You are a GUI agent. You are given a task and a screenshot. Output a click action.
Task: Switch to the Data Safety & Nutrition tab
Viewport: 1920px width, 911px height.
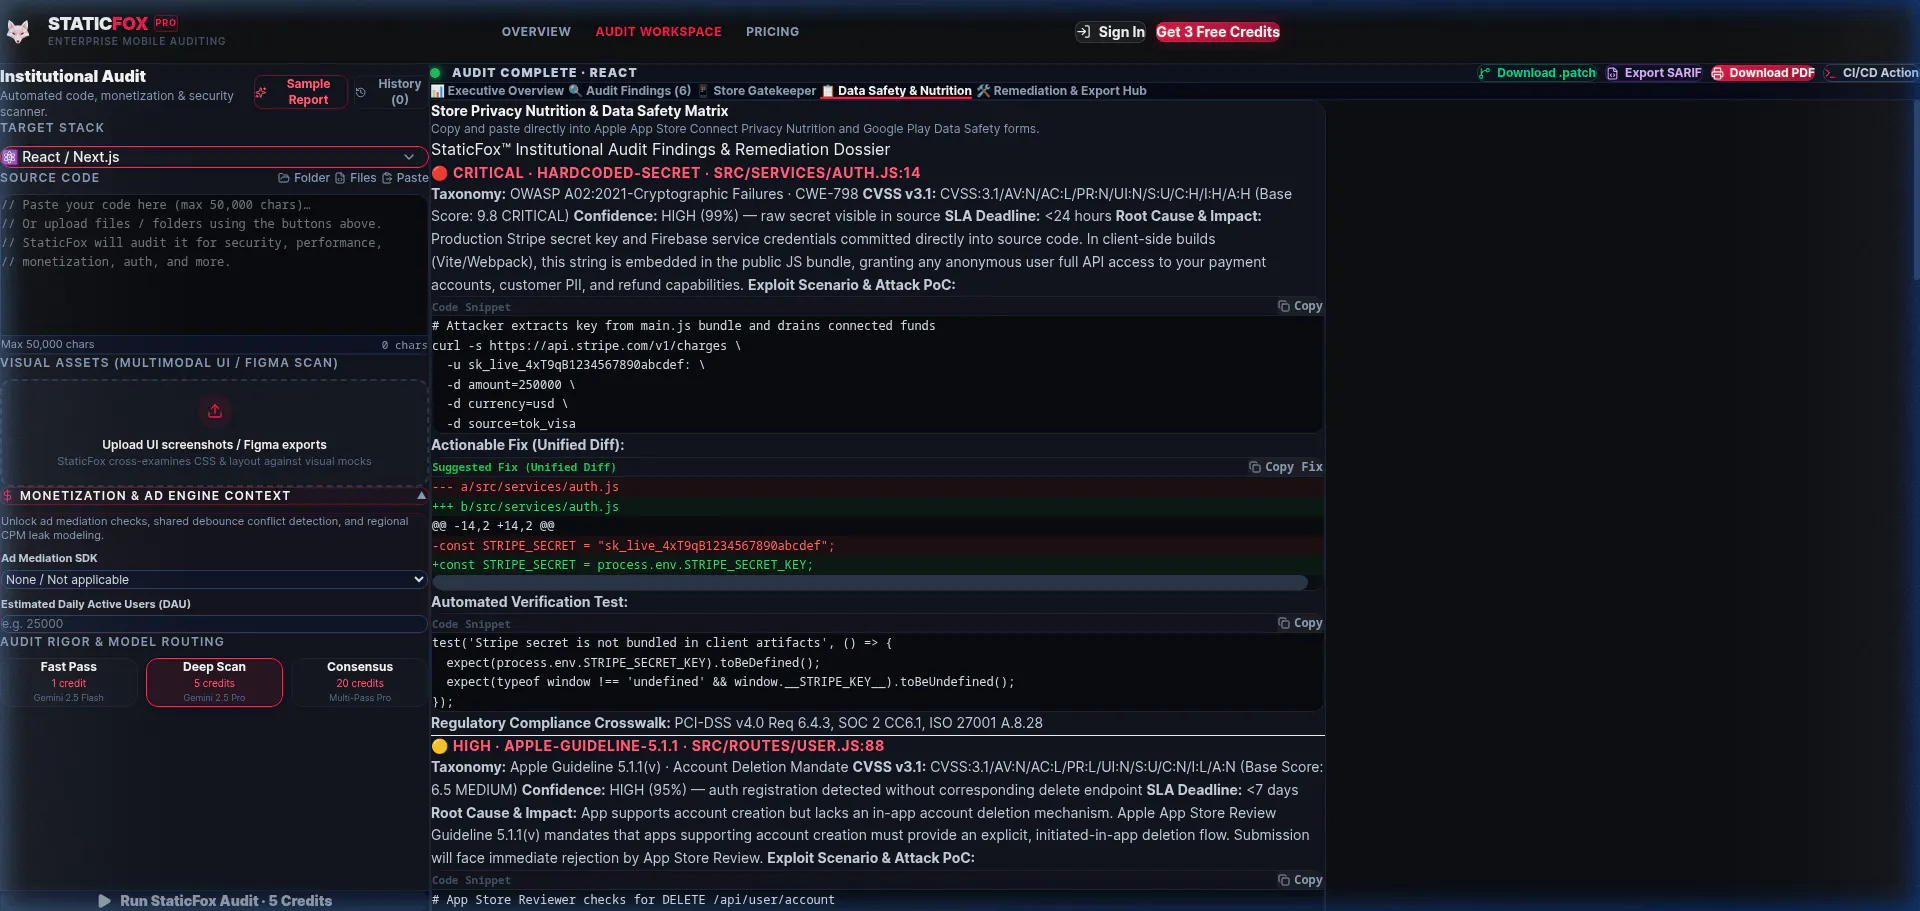pyautogui.click(x=897, y=91)
